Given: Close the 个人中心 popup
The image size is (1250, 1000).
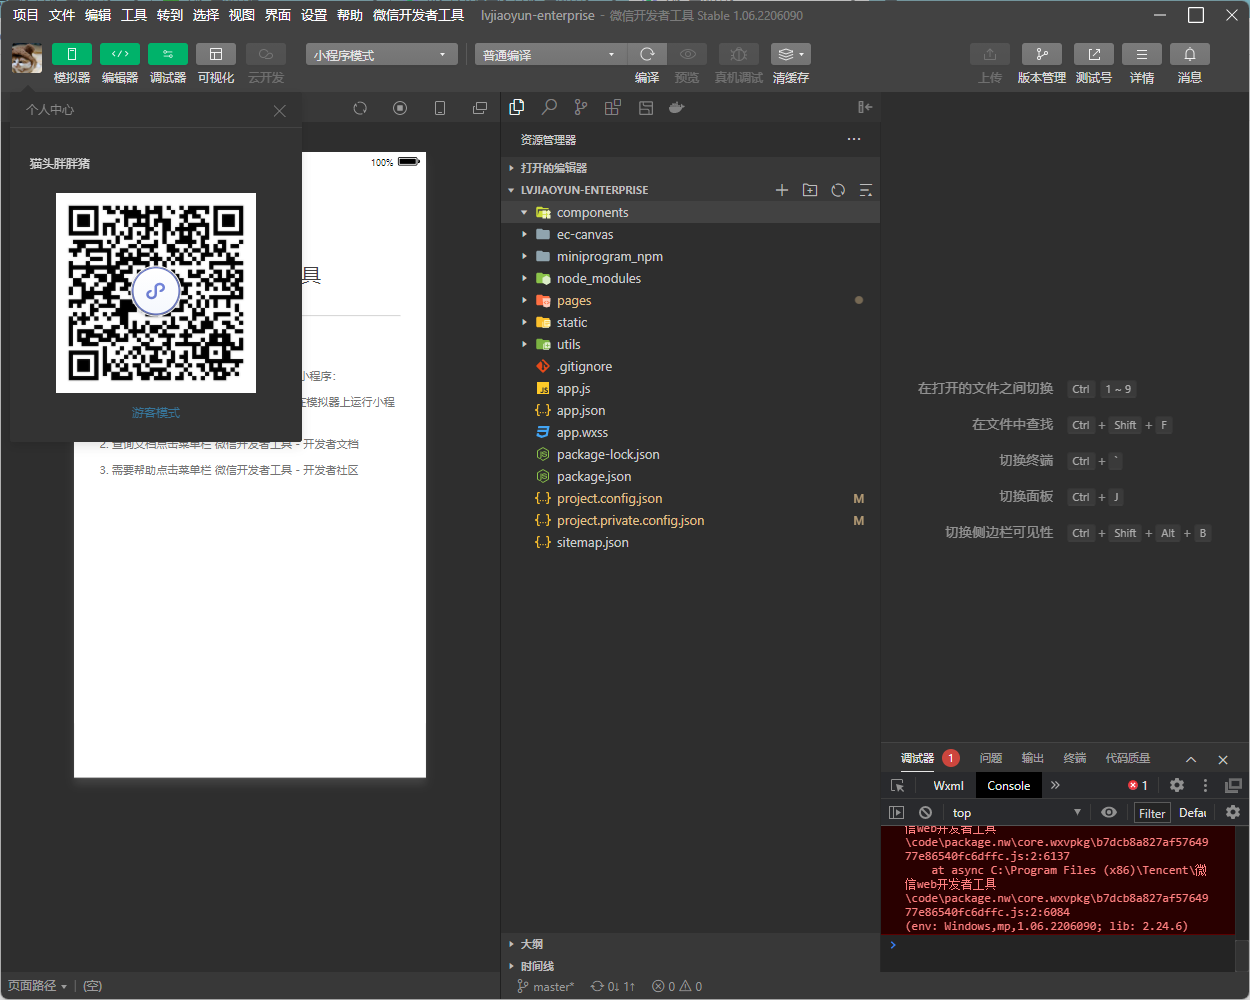Looking at the screenshot, I should point(280,110).
